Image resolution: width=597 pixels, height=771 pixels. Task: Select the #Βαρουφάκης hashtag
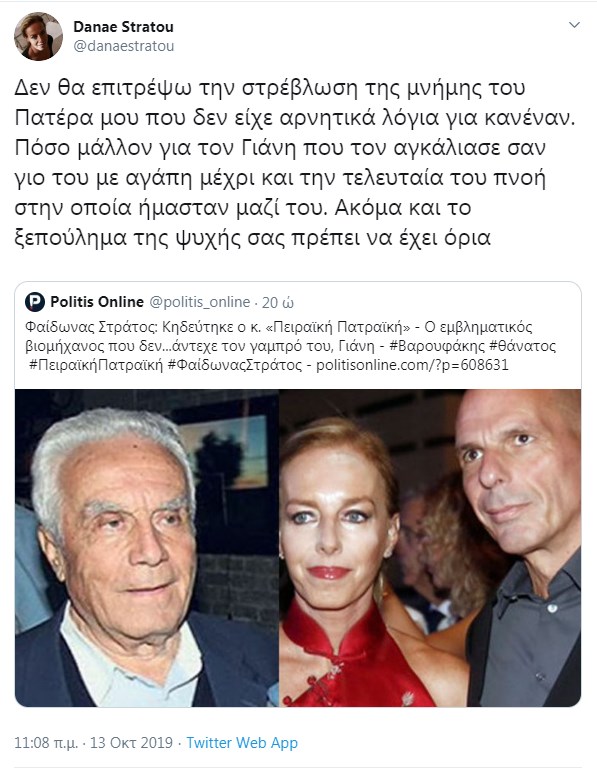coord(437,346)
